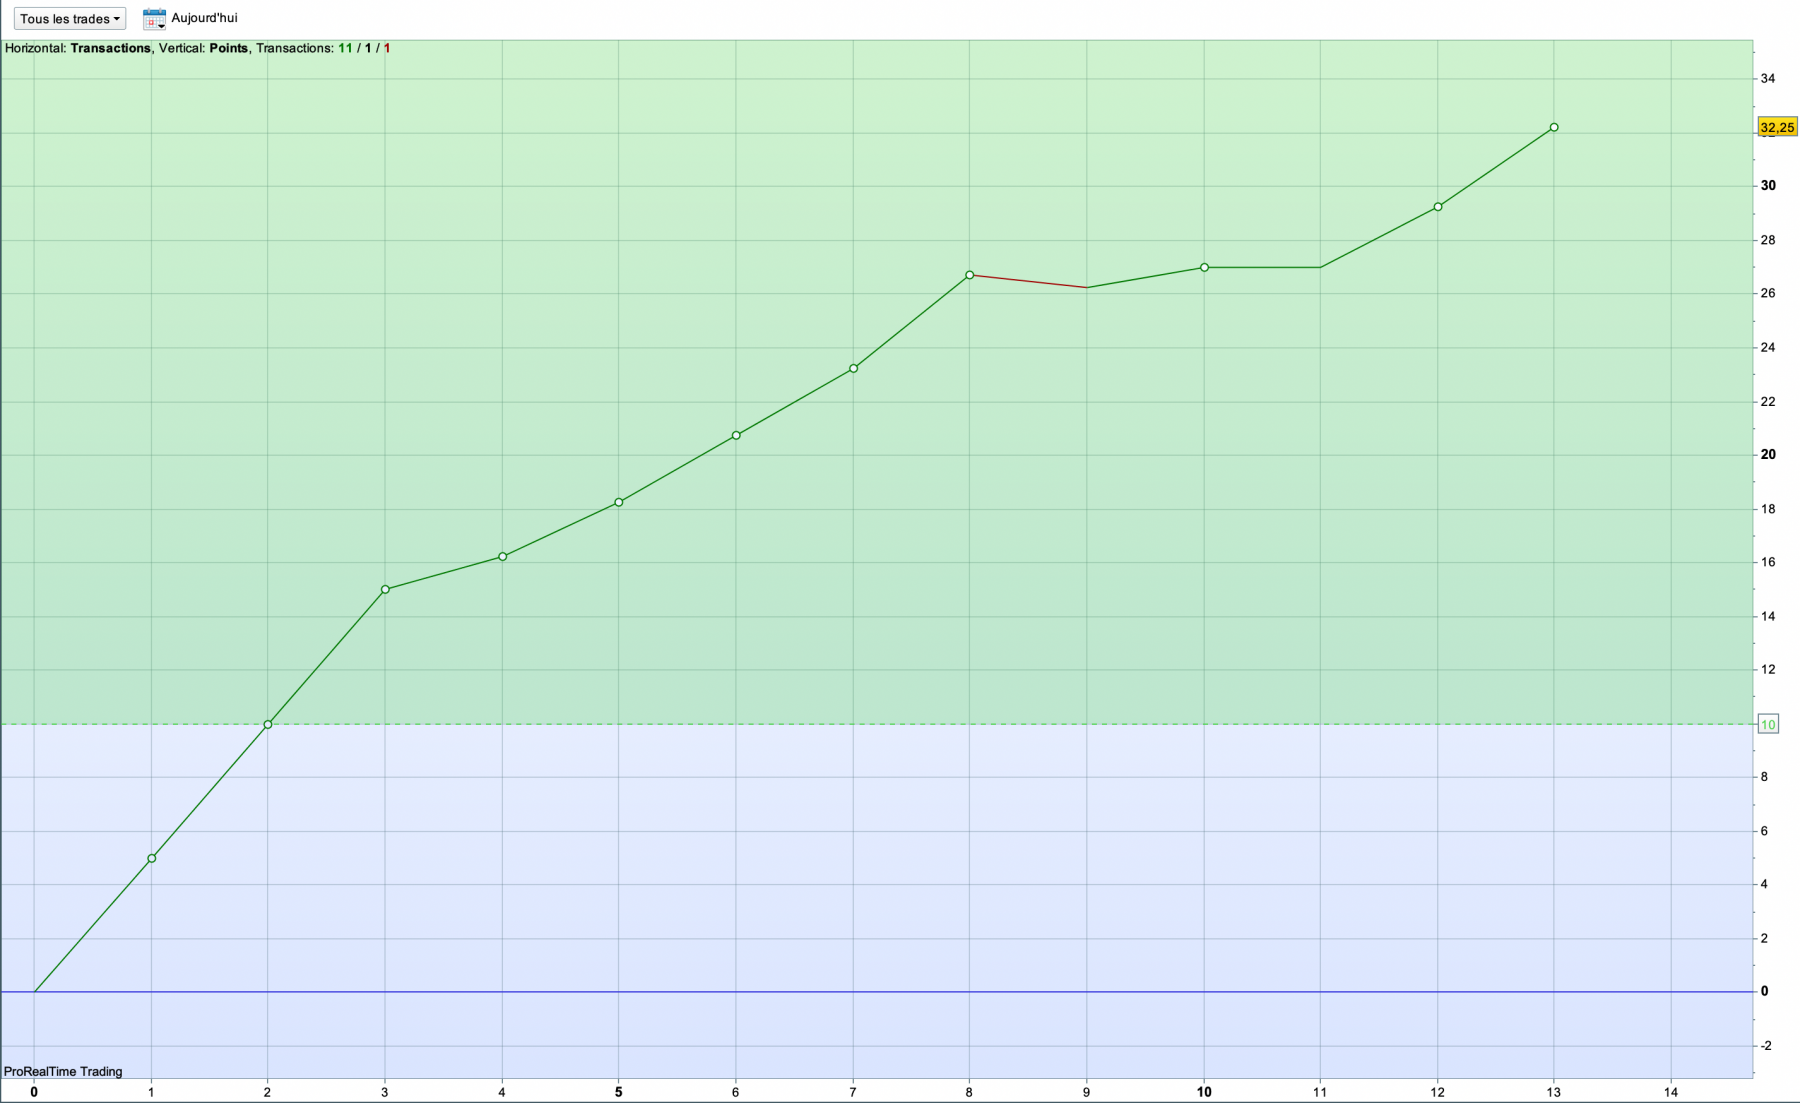1800x1103 pixels.
Task: Select the data point at transaction 10
Action: point(1204,268)
